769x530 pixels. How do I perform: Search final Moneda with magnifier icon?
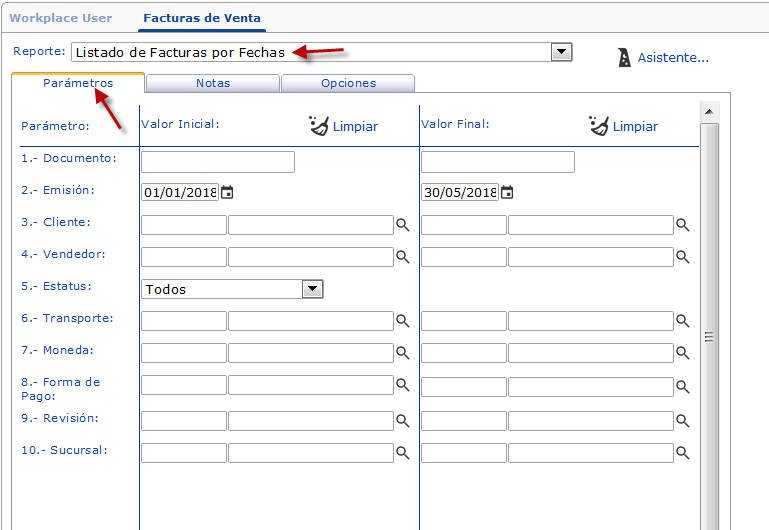pos(683,353)
